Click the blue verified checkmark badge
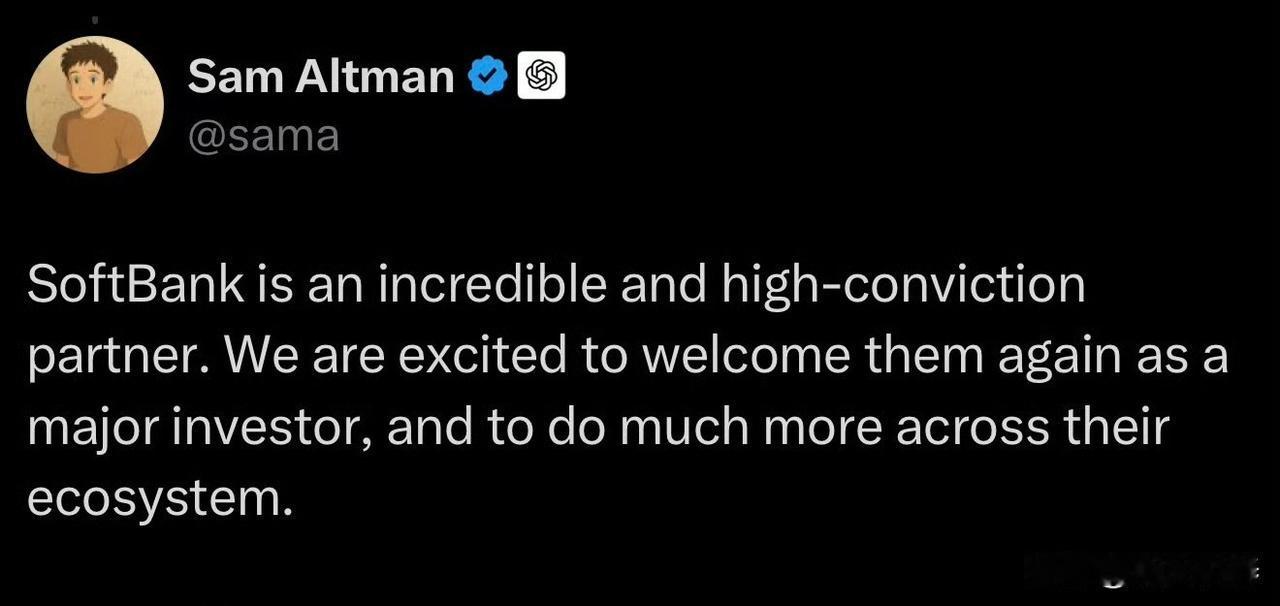This screenshot has height=606, width=1280. pyautogui.click(x=489, y=77)
